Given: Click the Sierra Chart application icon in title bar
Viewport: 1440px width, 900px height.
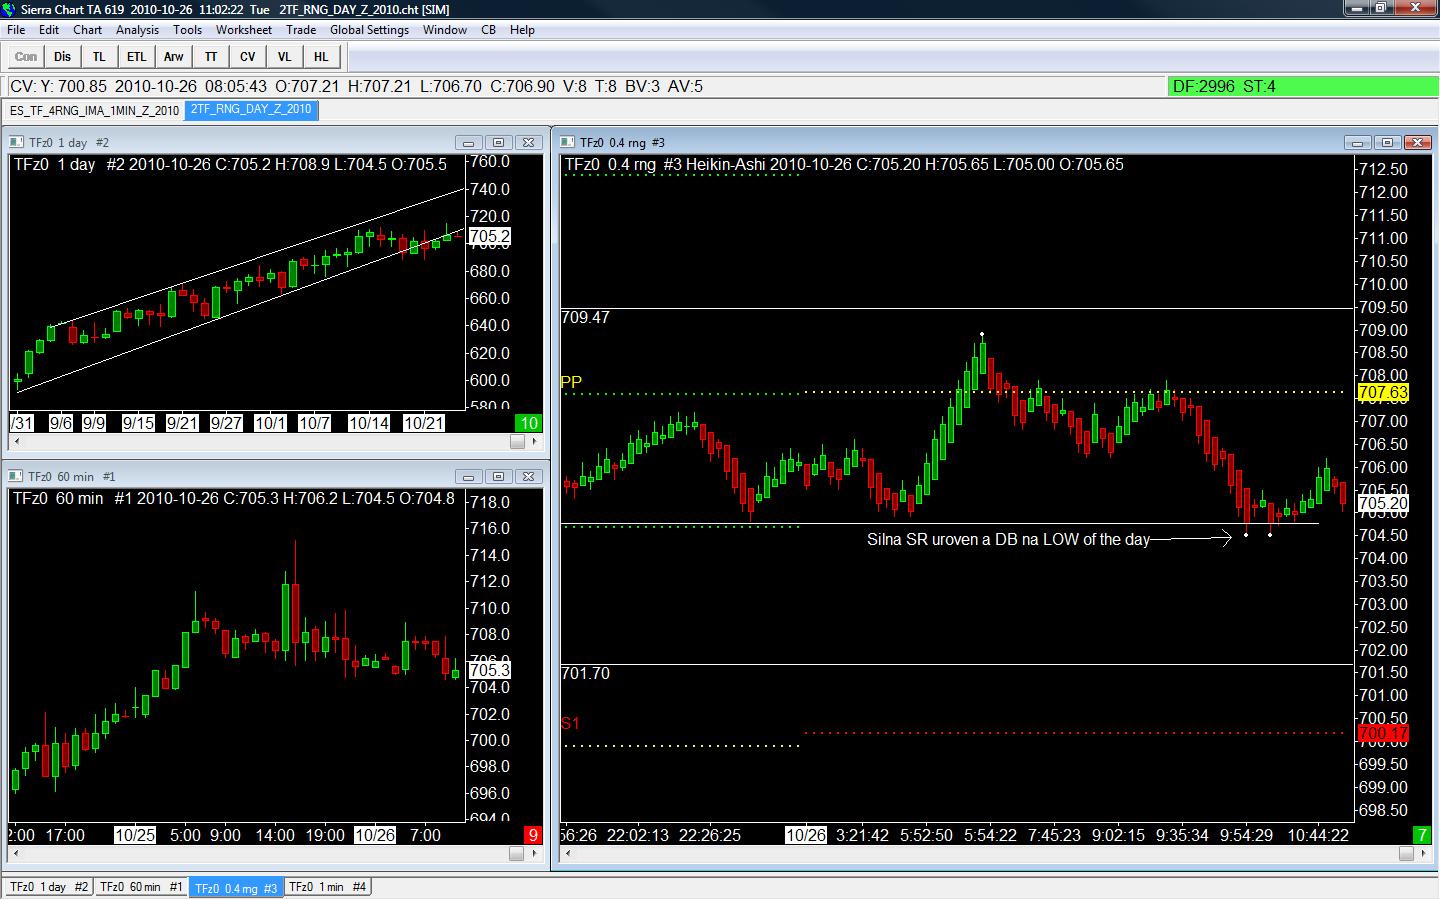Looking at the screenshot, I should (x=10, y=9).
